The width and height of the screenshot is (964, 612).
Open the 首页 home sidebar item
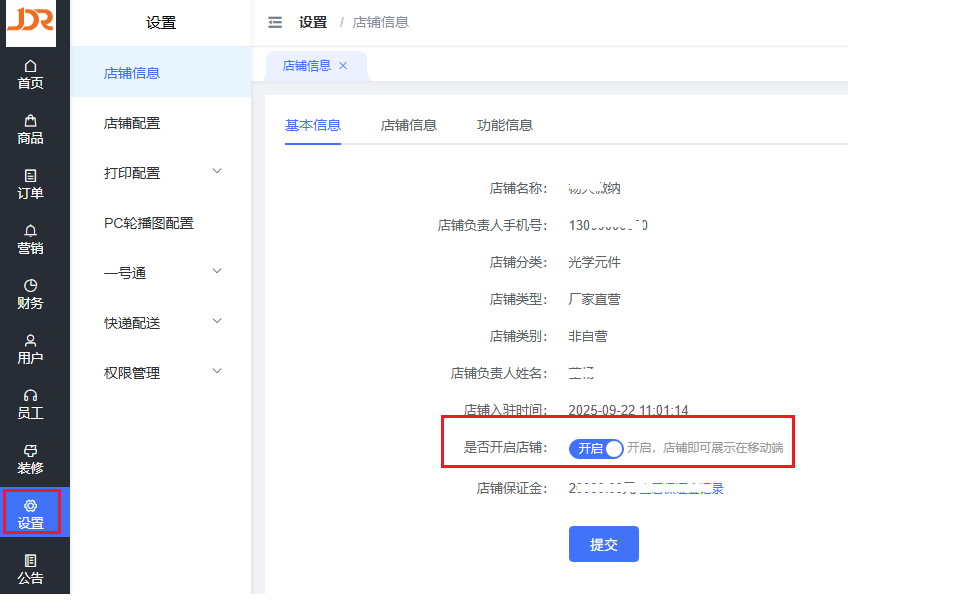[30, 74]
